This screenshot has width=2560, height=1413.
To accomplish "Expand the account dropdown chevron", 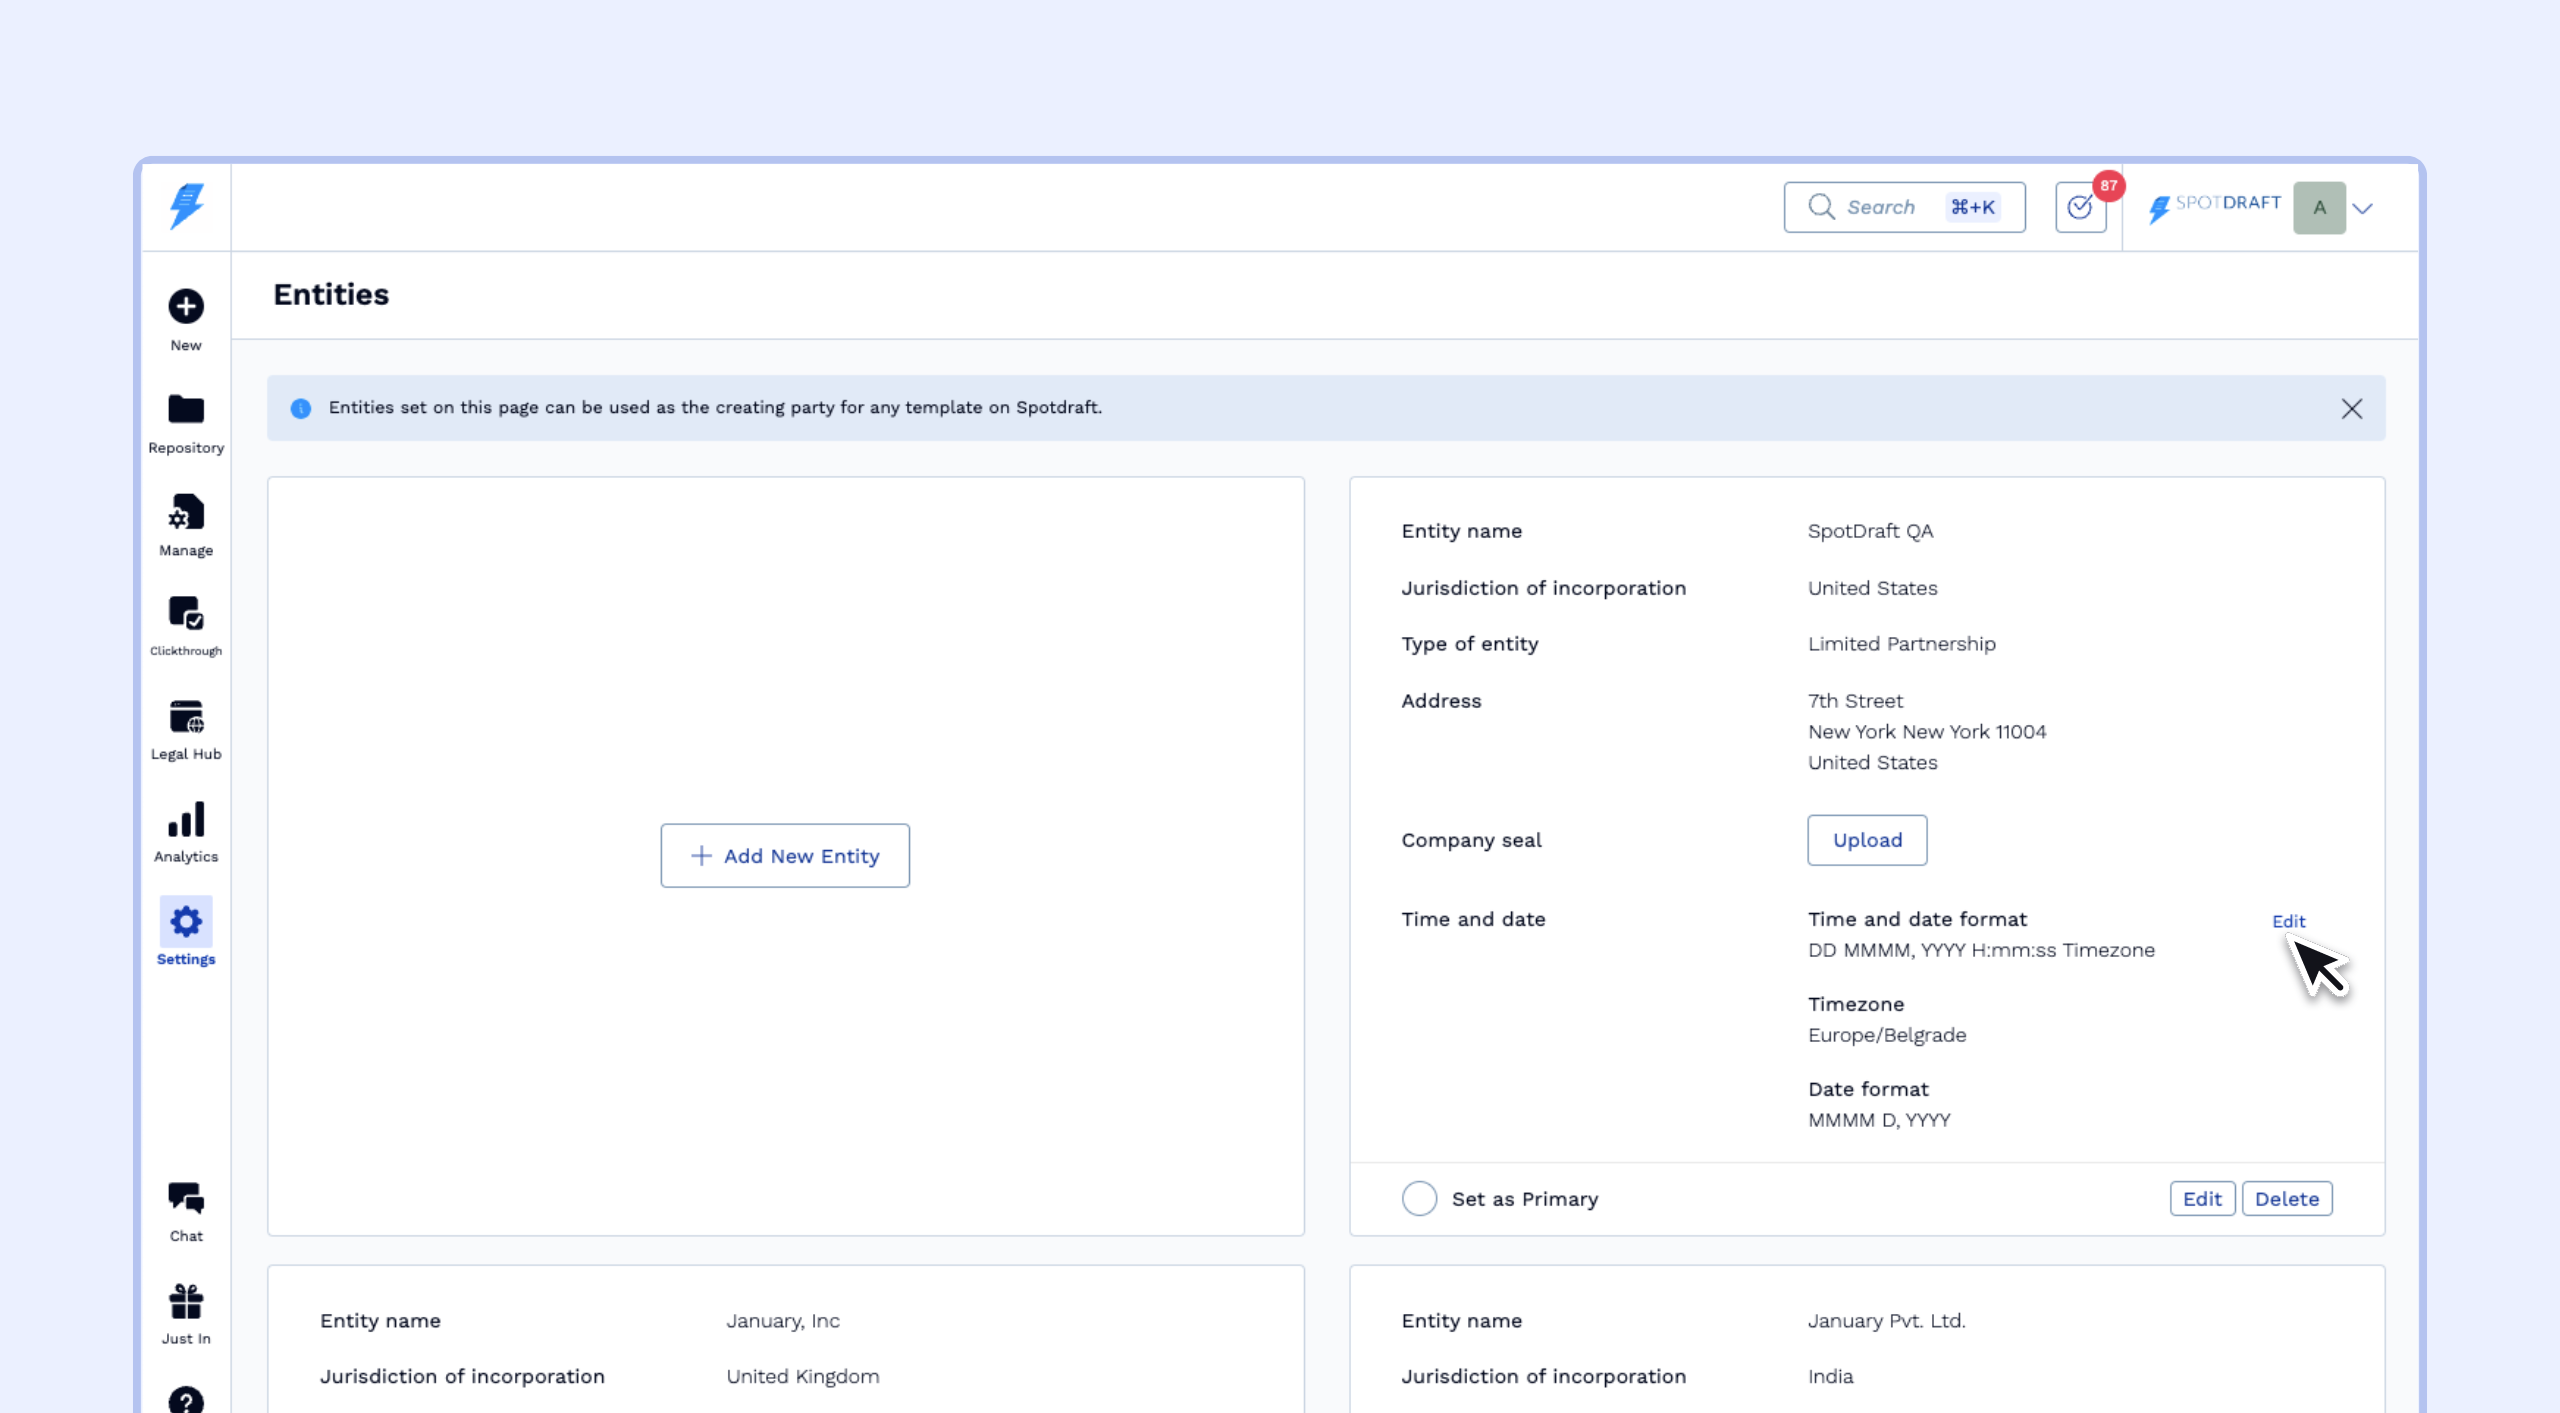I will coord(2363,208).
